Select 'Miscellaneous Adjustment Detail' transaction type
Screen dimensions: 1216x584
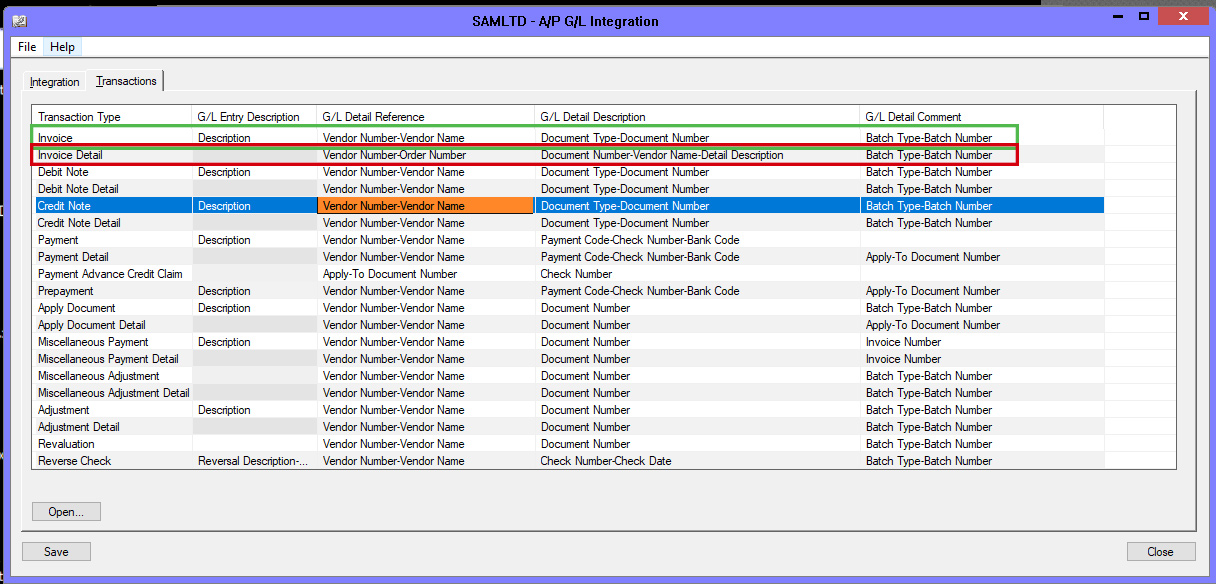coord(112,393)
